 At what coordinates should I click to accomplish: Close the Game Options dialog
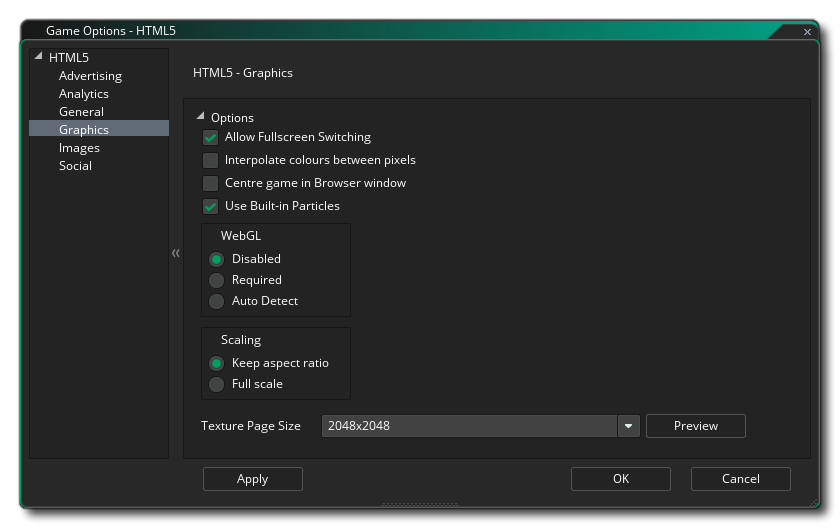pos(807,32)
